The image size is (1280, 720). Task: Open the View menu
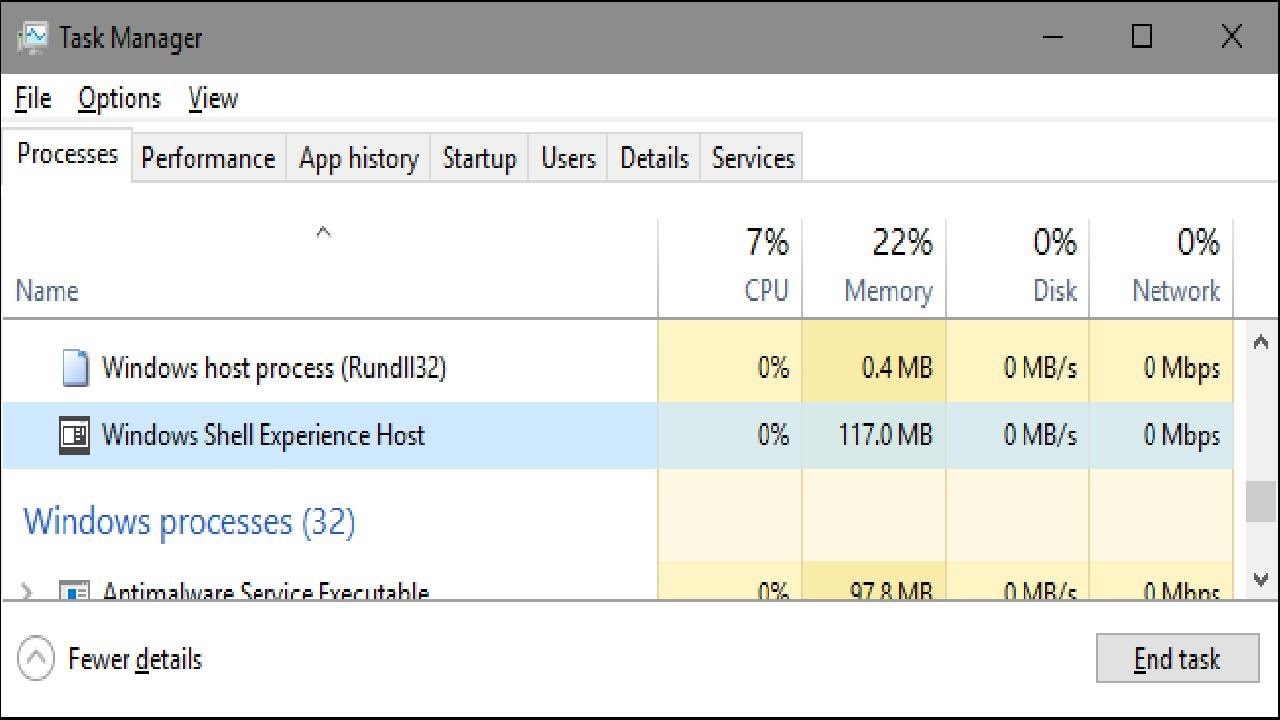point(213,99)
